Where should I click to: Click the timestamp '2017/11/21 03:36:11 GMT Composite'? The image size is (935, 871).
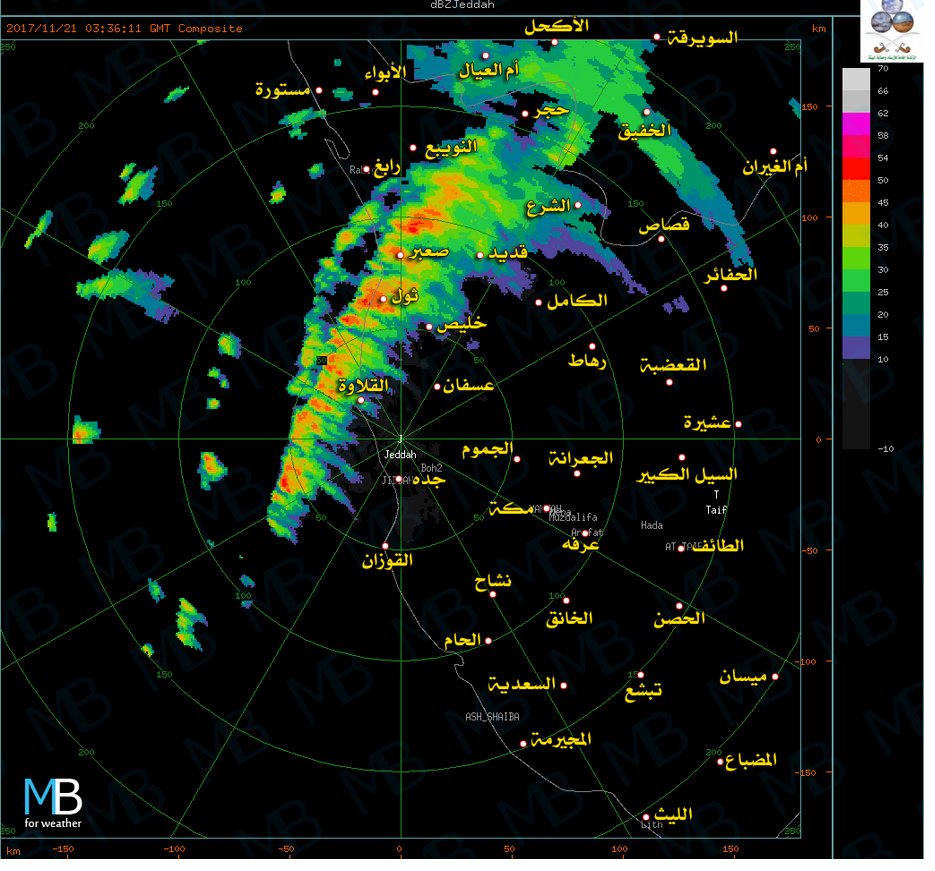pyautogui.click(x=124, y=28)
